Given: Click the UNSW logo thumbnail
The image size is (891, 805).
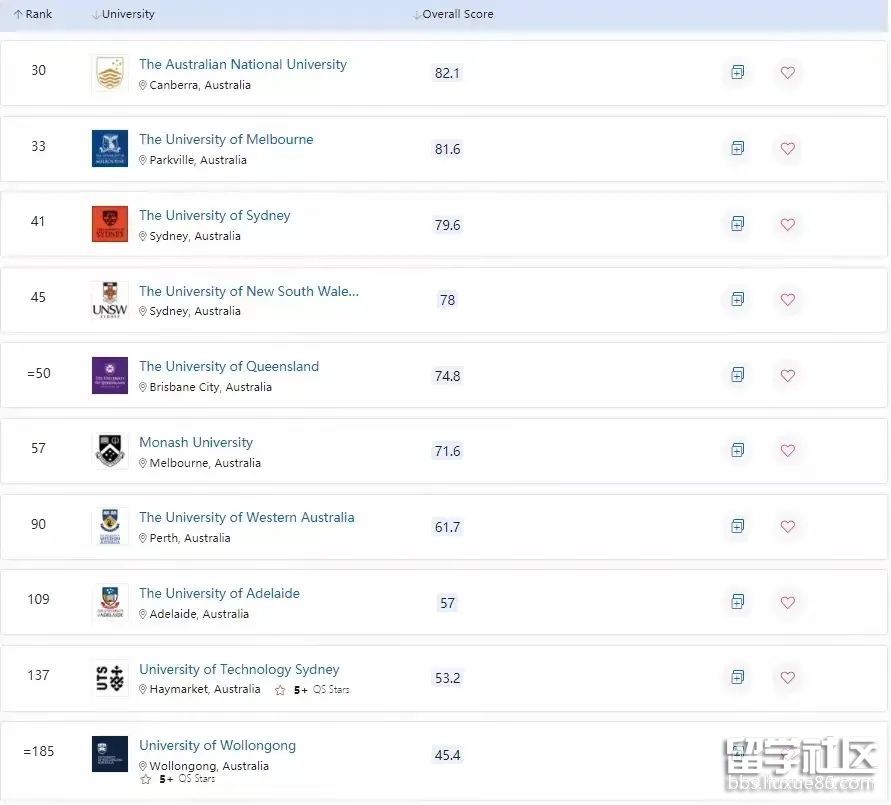Looking at the screenshot, I should 109,299.
